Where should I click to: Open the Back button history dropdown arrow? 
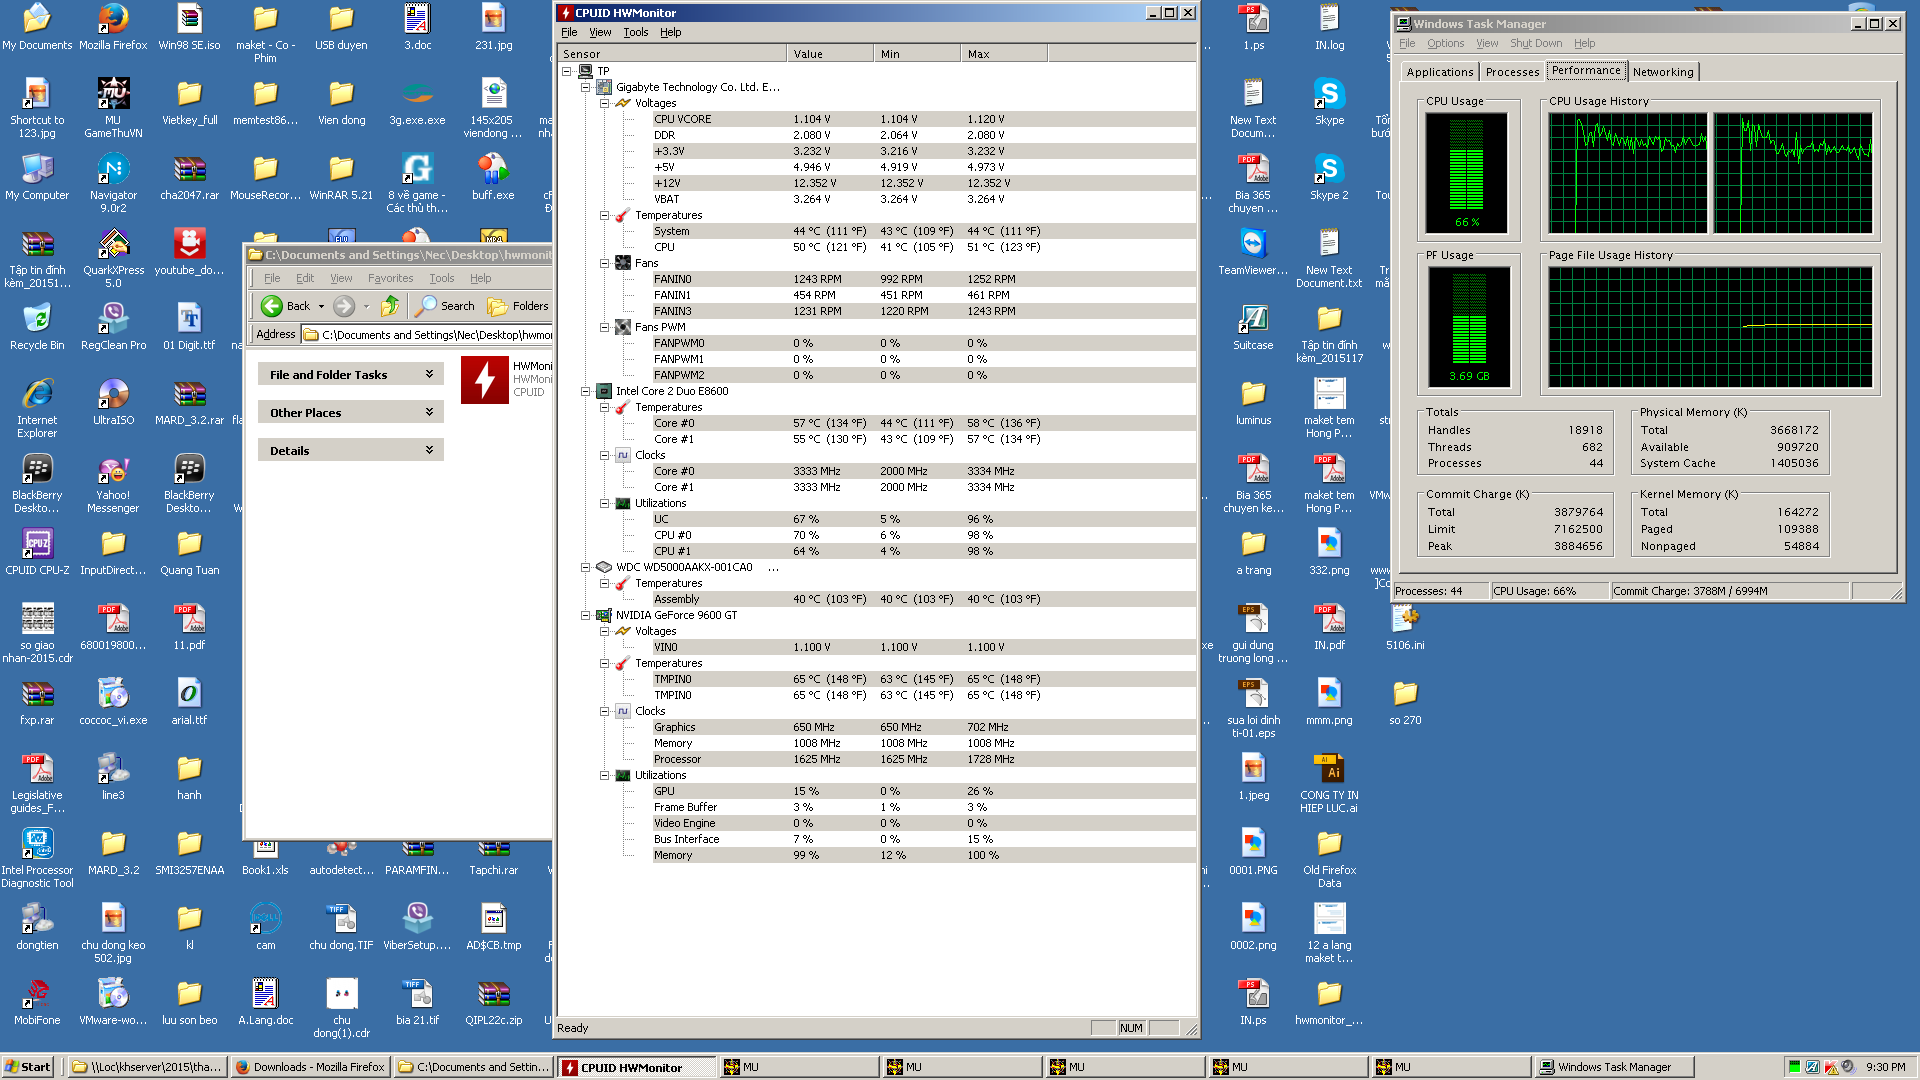[x=321, y=306]
